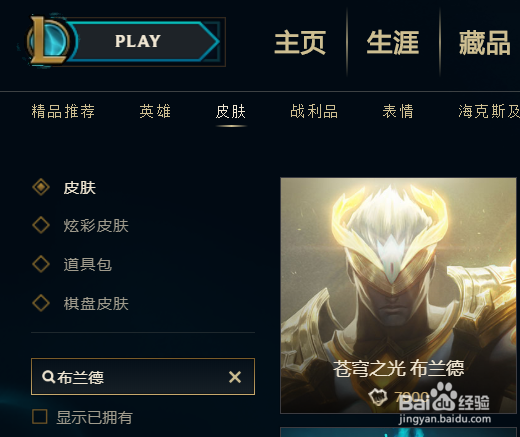Open the 主页 main tab
Viewport: 520px width, 437px height.
(300, 42)
